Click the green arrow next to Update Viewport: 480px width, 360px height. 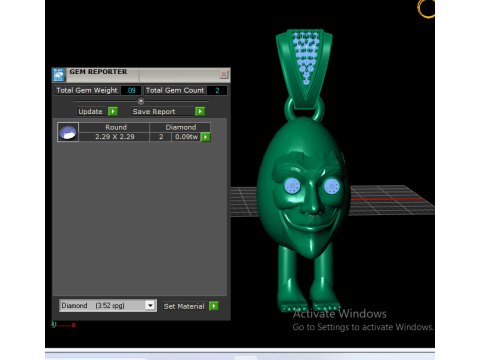(113, 111)
